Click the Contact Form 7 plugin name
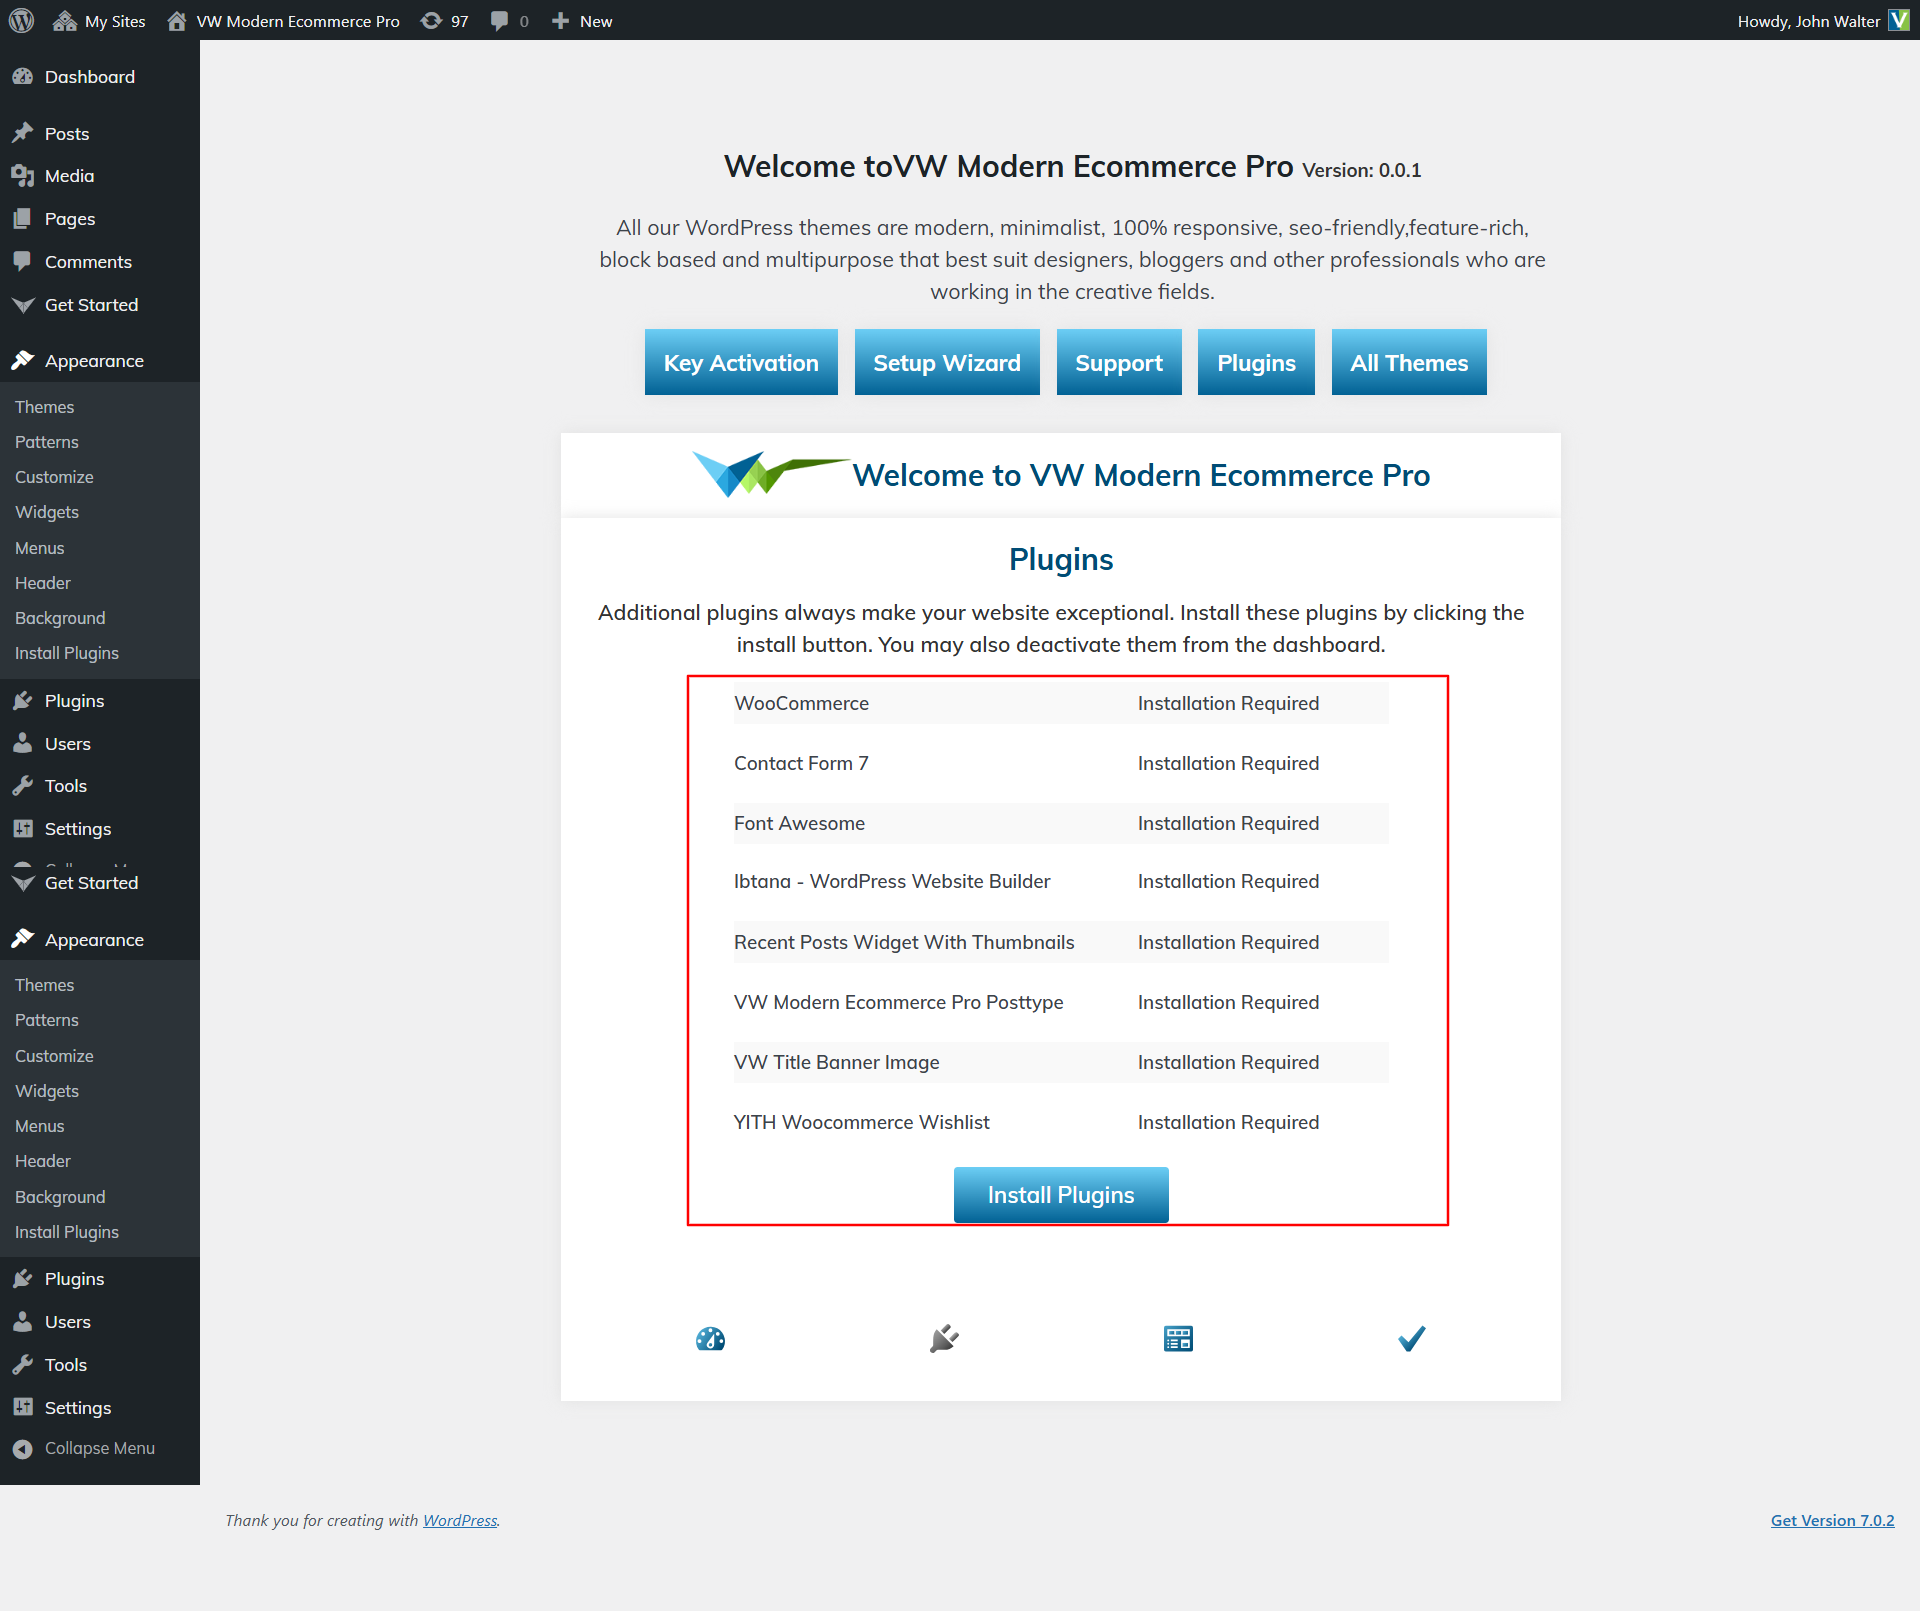This screenshot has width=1920, height=1611. coord(801,763)
